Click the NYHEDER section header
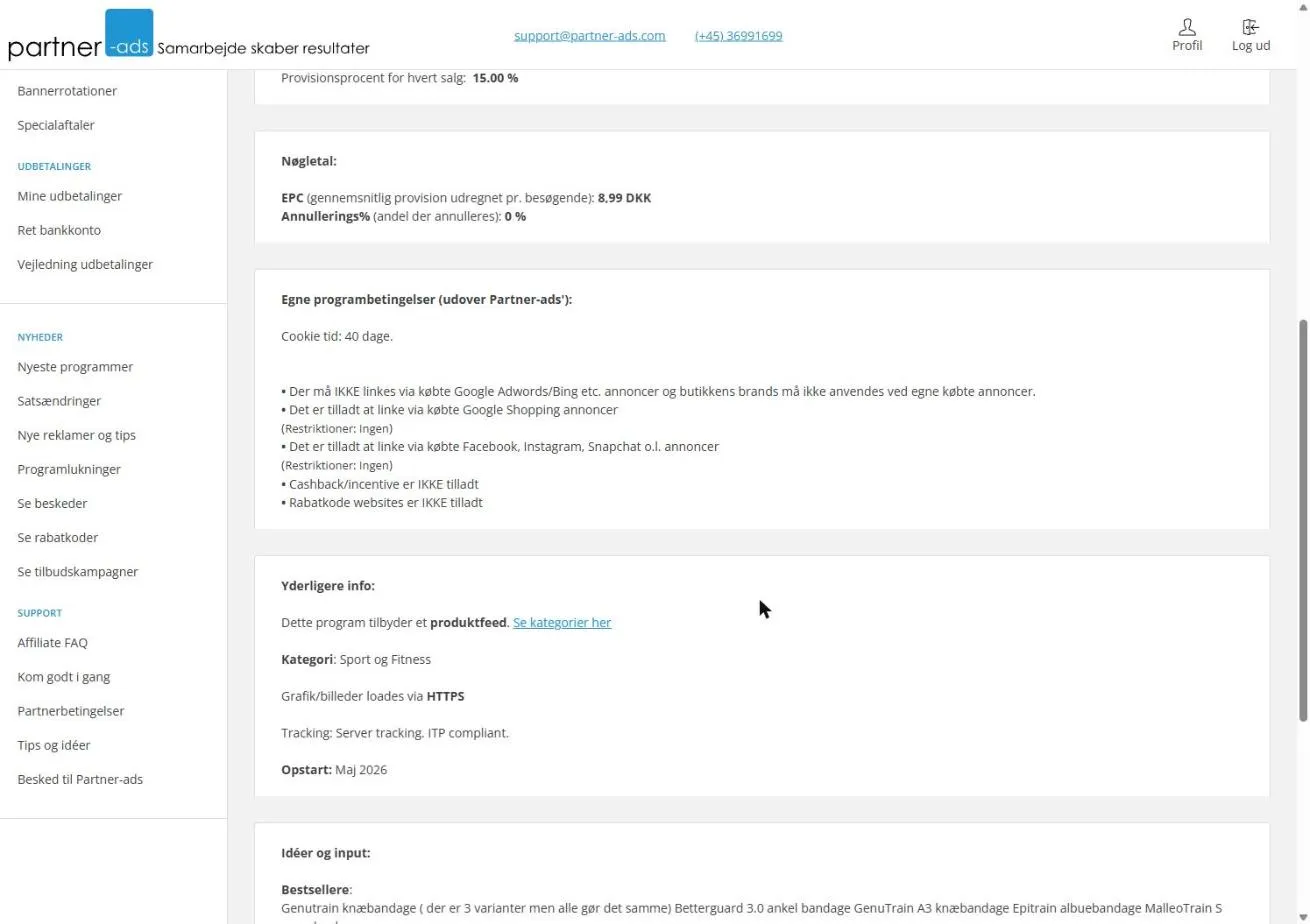Image resolution: width=1310 pixels, height=924 pixels. 40,337
